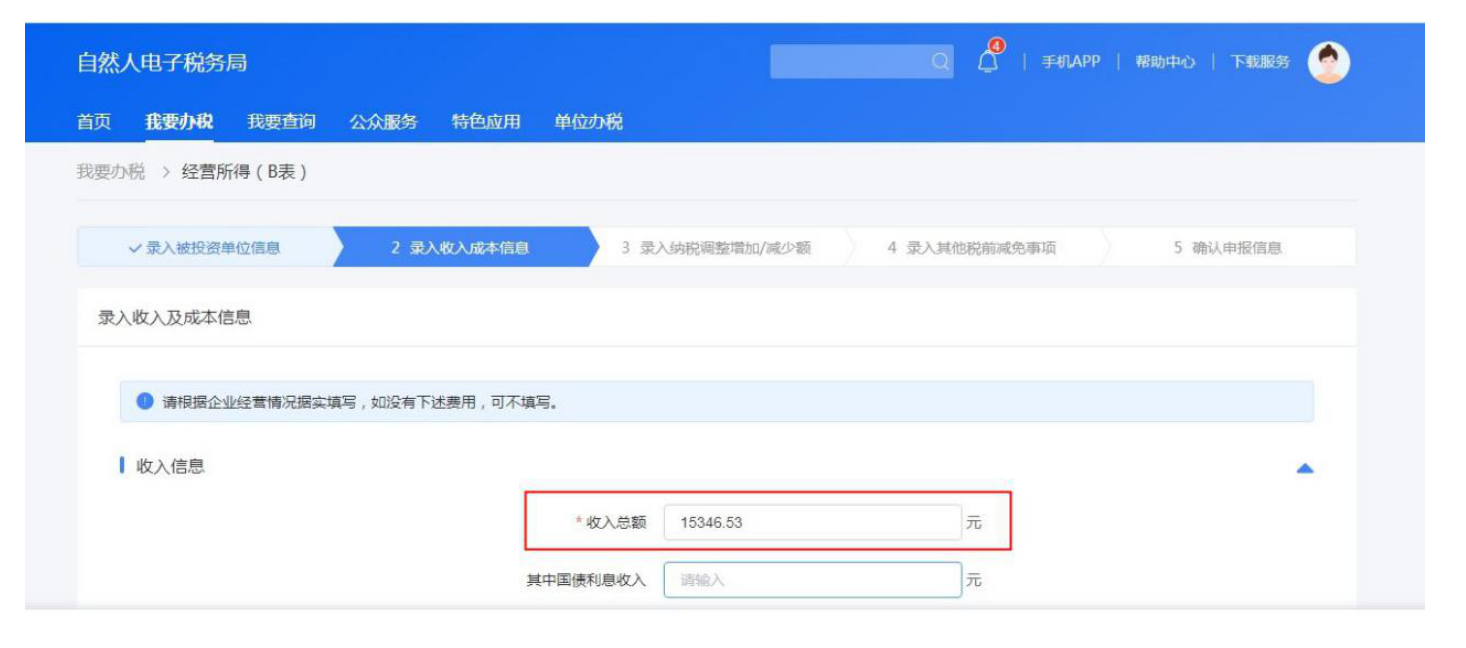Click the header search box
The width and height of the screenshot is (1466, 648).
click(861, 62)
